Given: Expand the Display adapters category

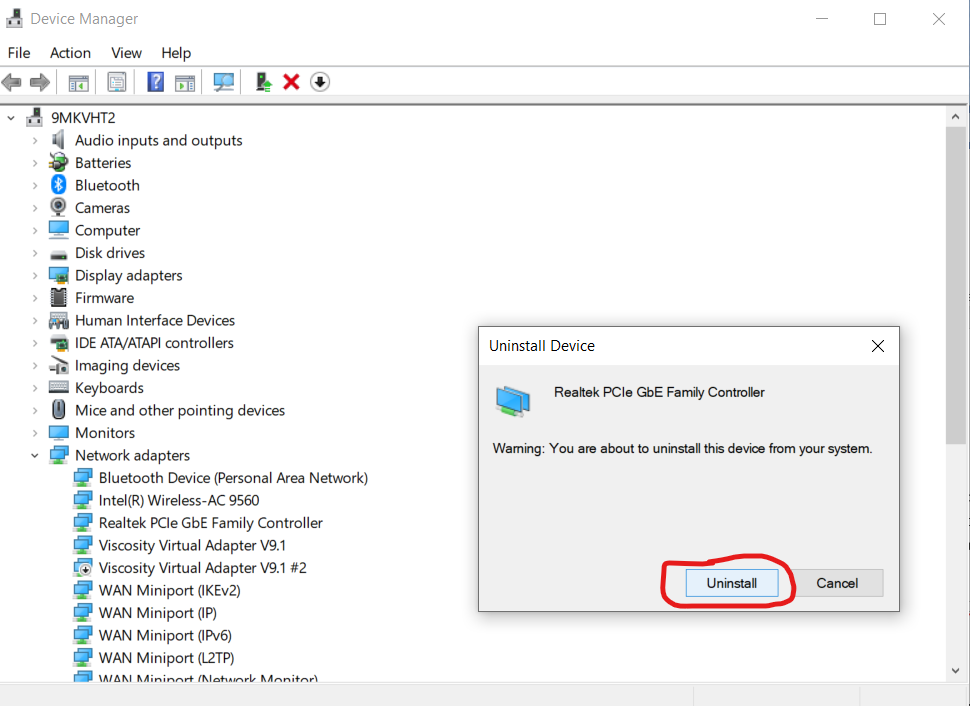Looking at the screenshot, I should click(35, 275).
